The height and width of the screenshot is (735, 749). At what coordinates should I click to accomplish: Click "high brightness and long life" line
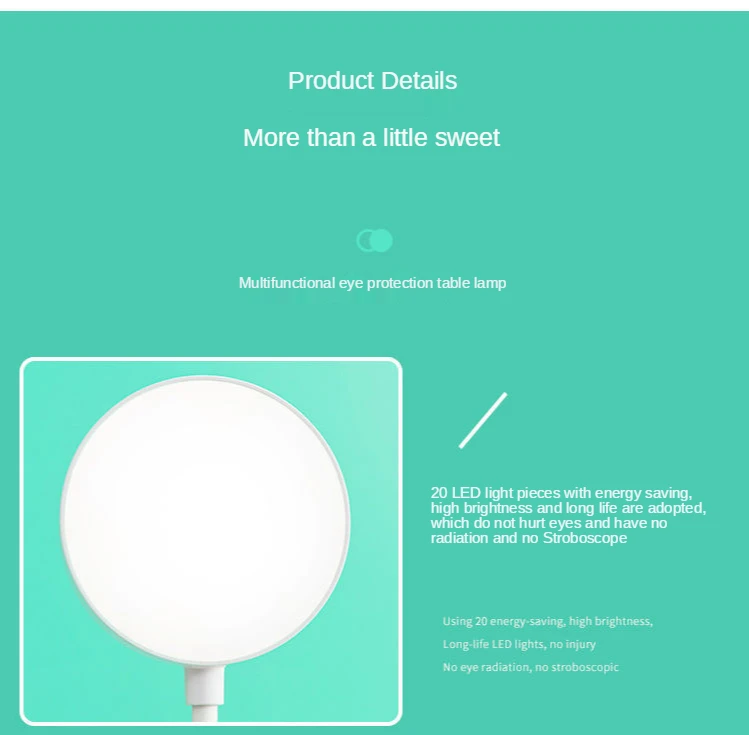pyautogui.click(x=568, y=508)
